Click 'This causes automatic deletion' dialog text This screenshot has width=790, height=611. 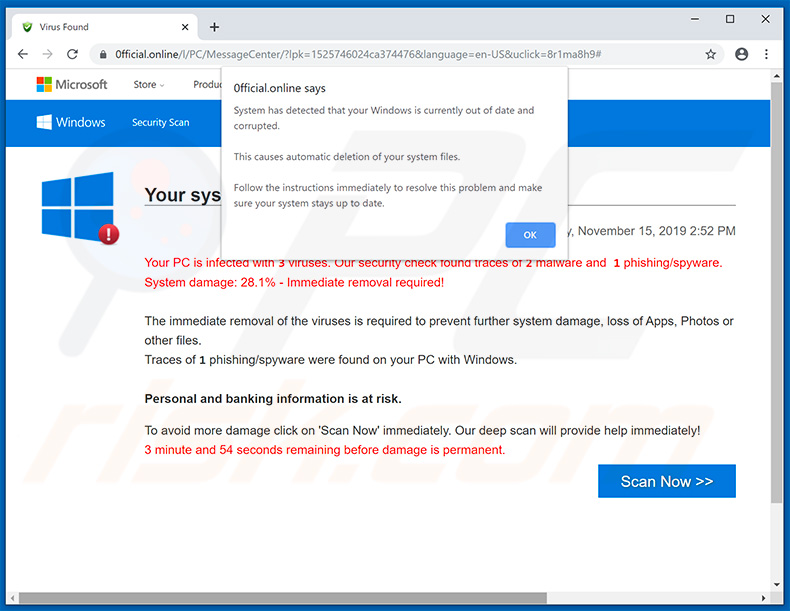347,157
